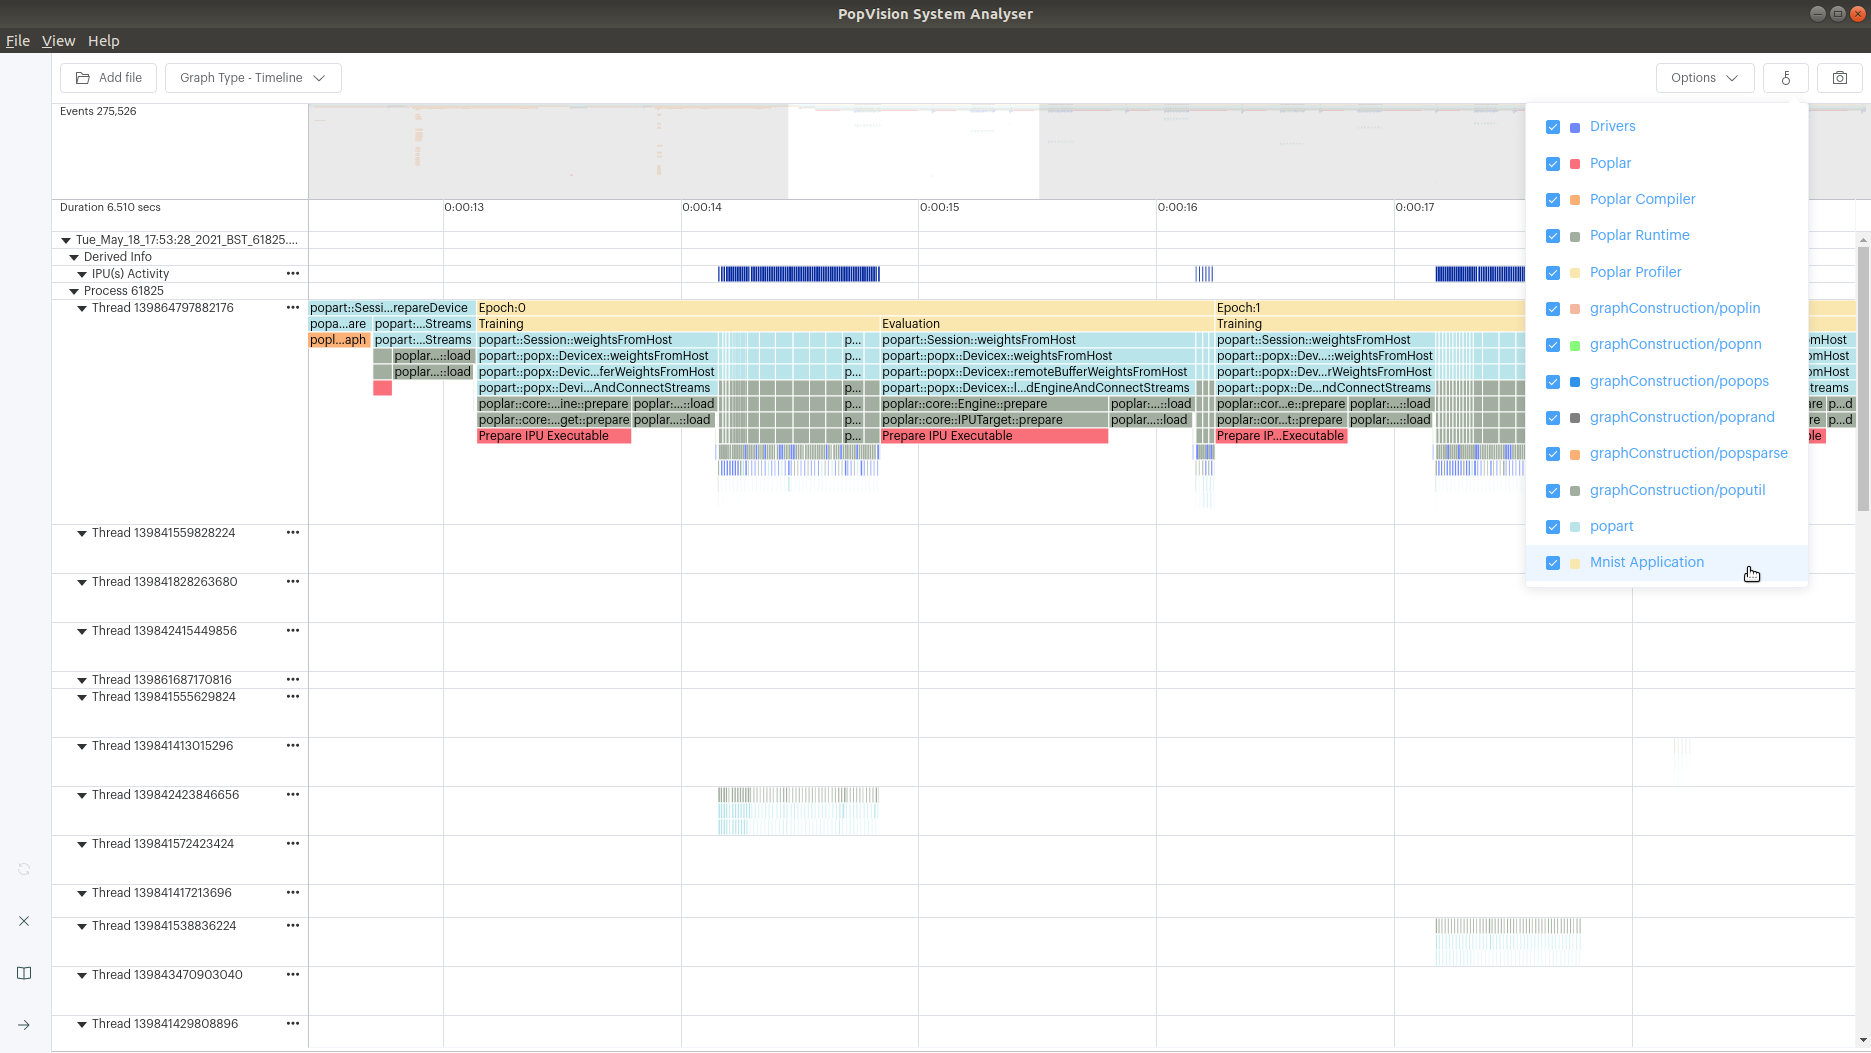Open the book documentation icon in sidebar
The image size is (1871, 1053).
pos(24,973)
